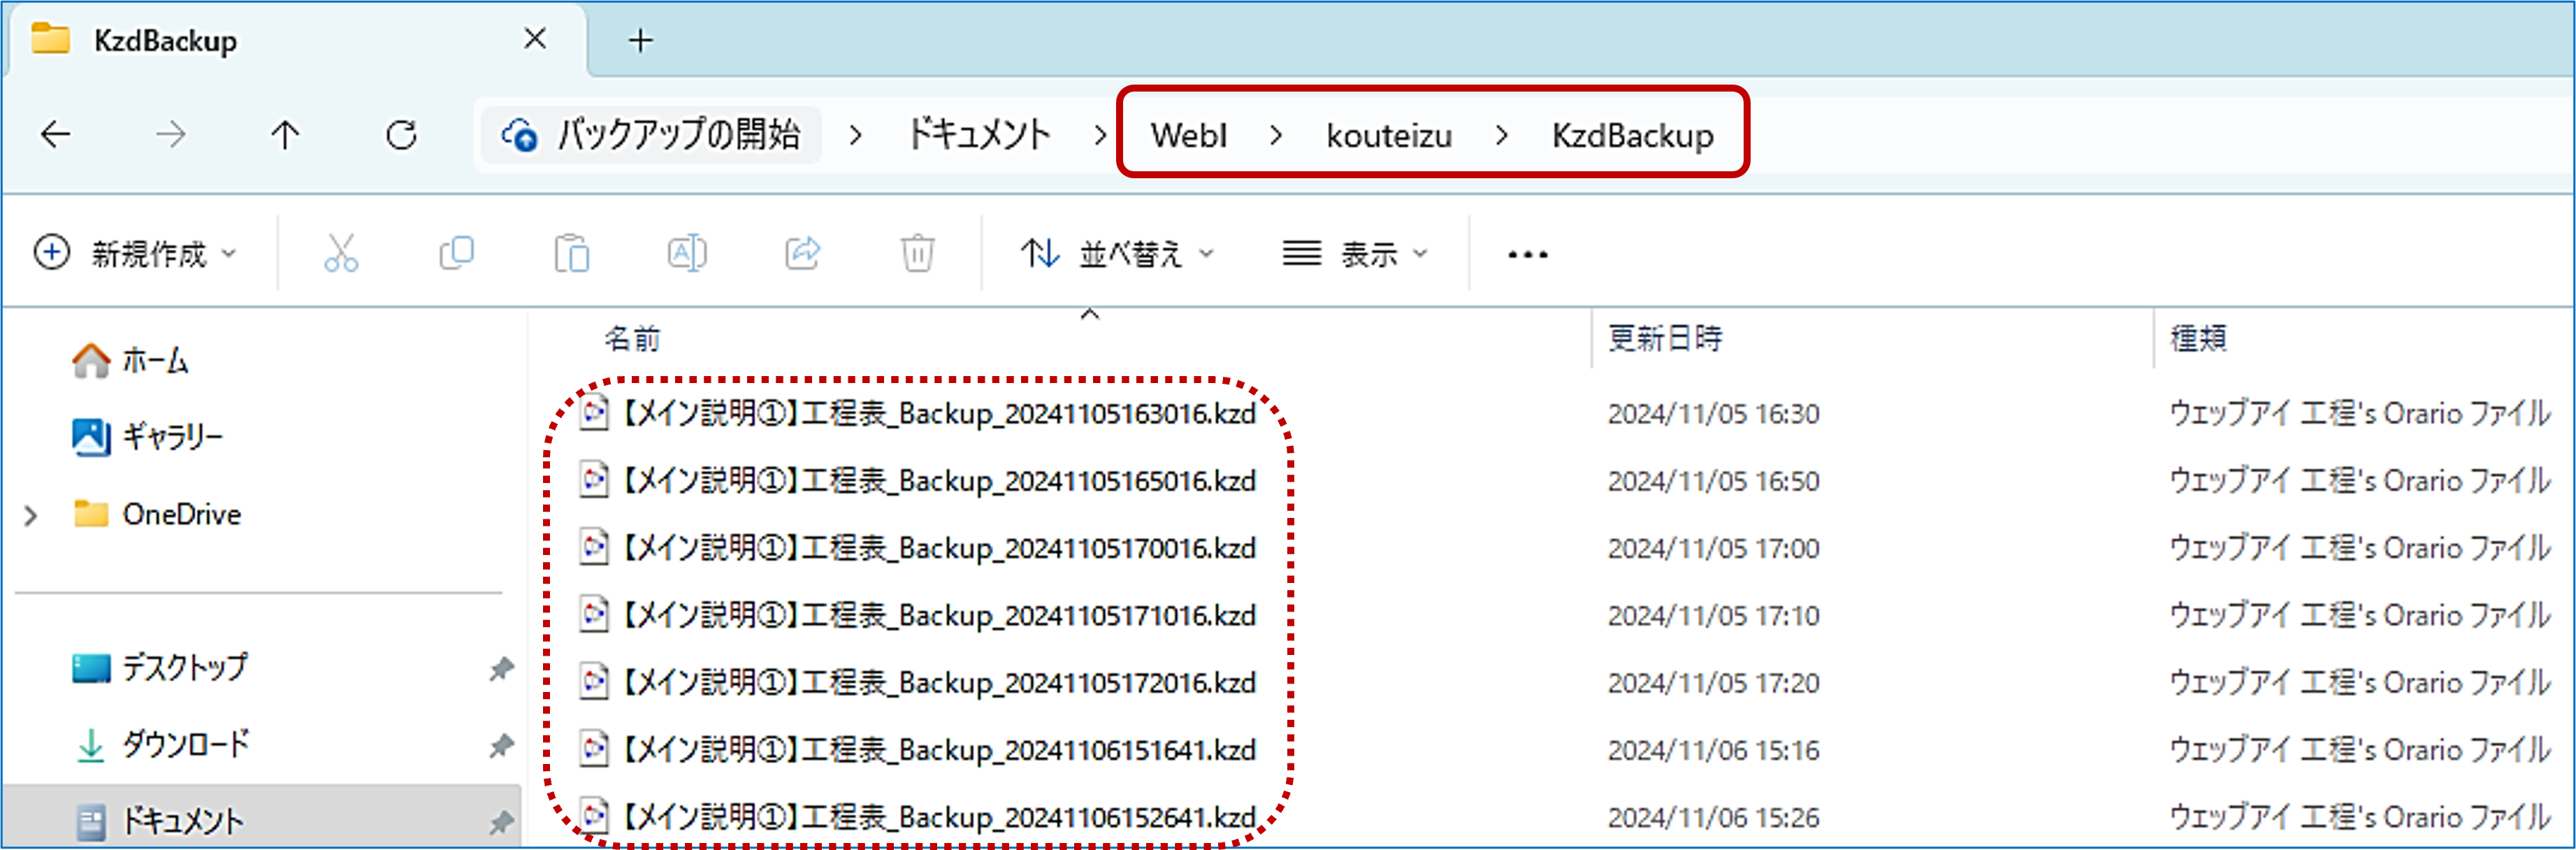Sort by 更新日時 column header
Screen dimensions: 2576x850
click(1664, 338)
